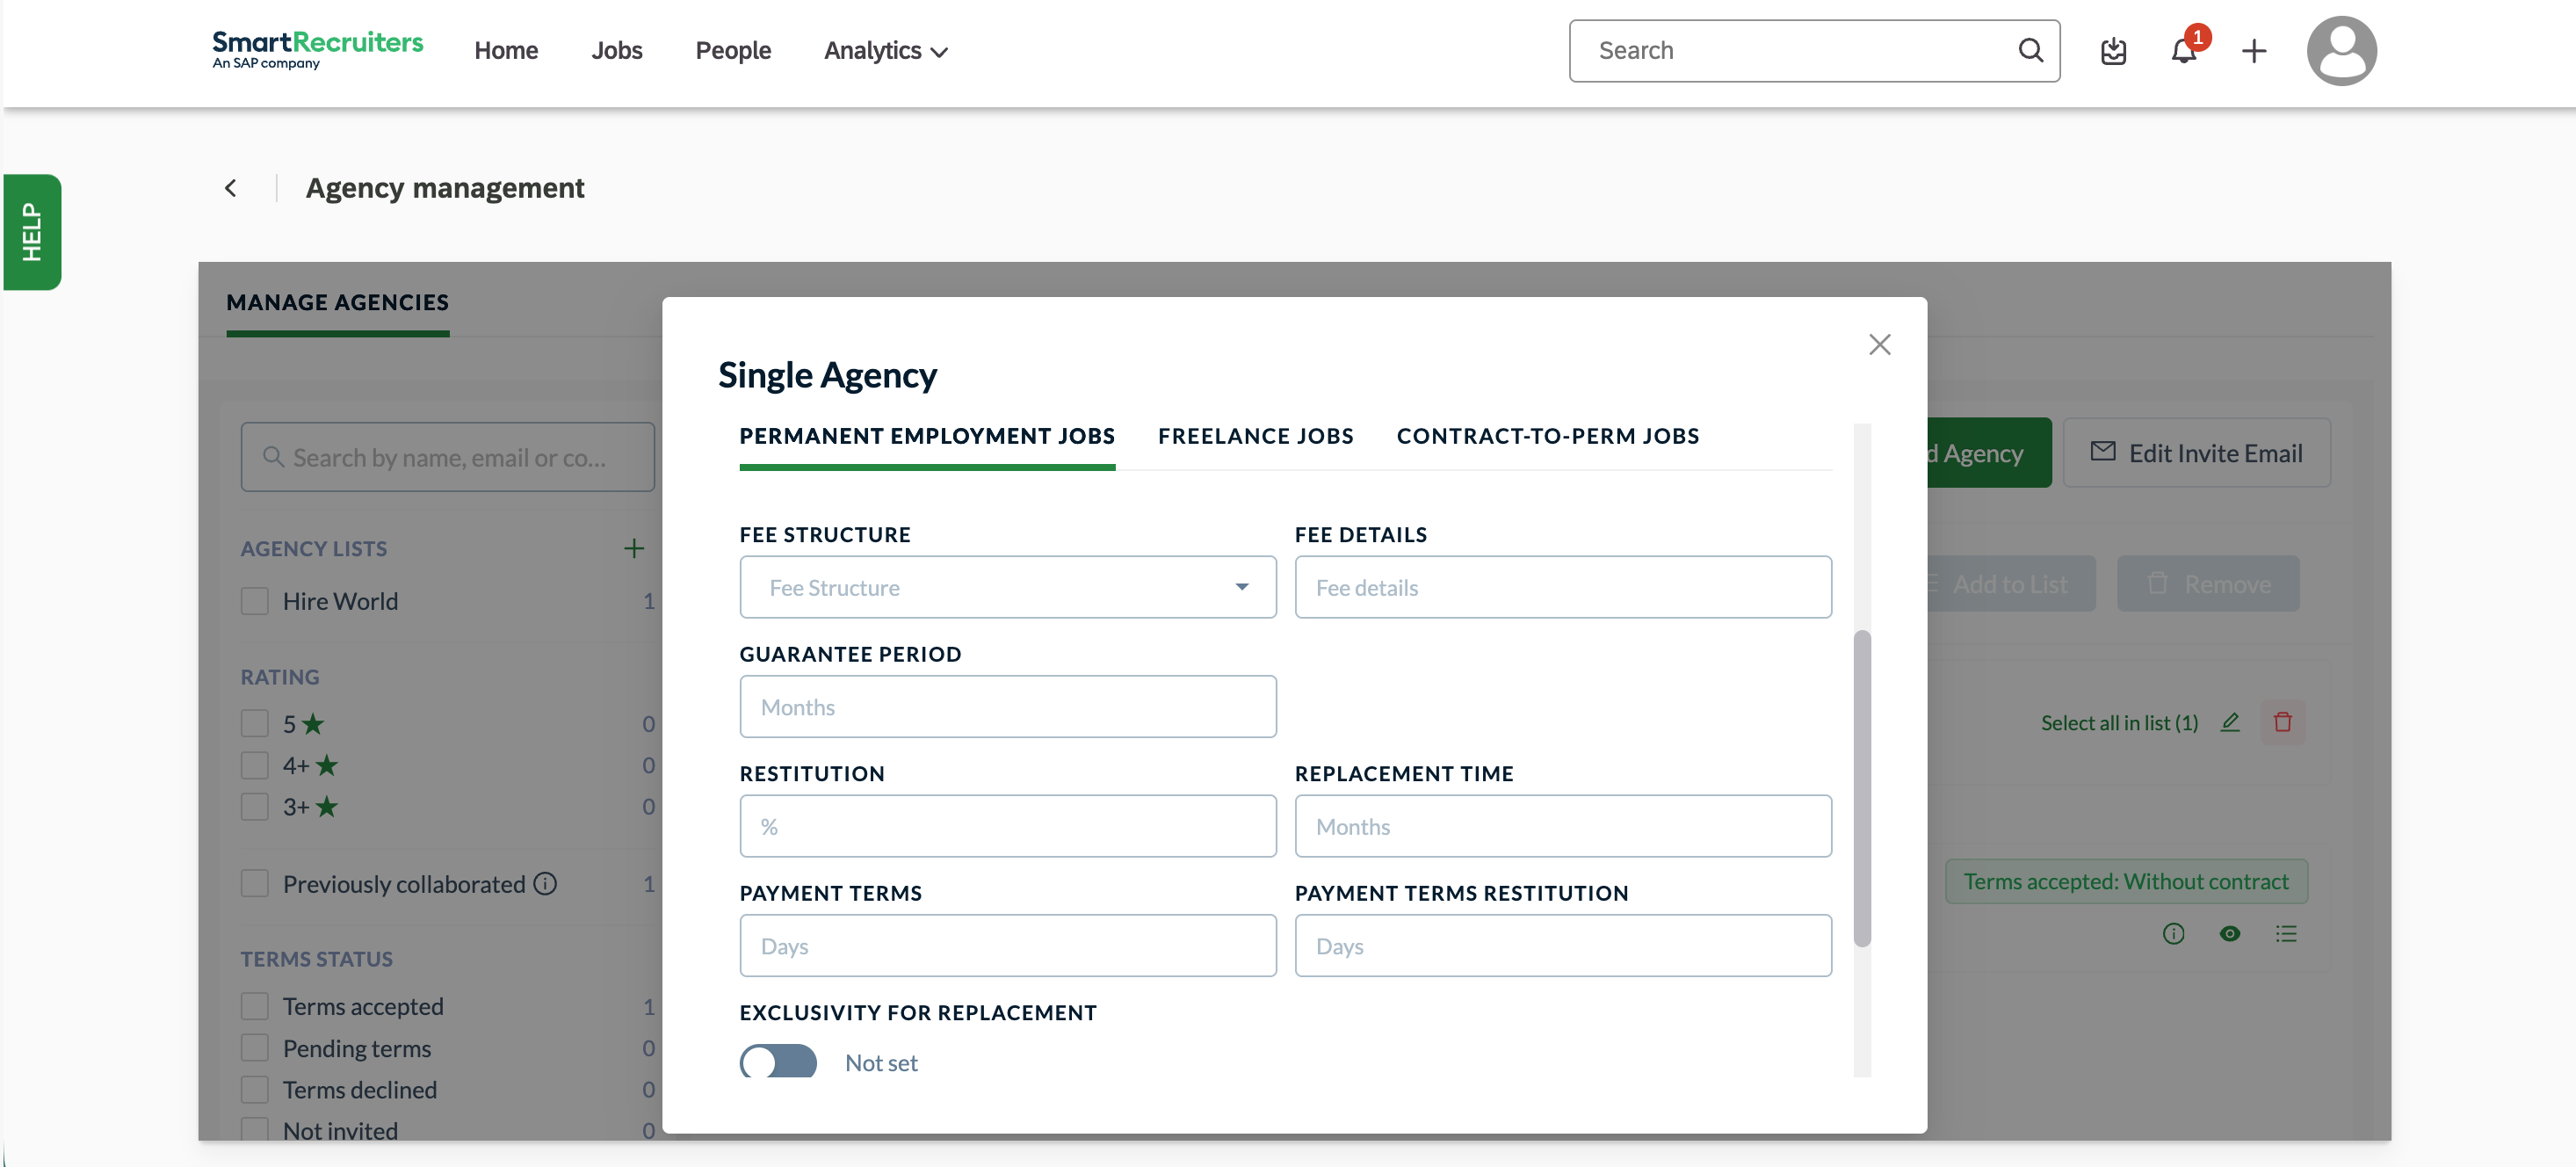This screenshot has width=2576, height=1167.
Task: Go back with the left chevron arrow
Action: (231, 188)
